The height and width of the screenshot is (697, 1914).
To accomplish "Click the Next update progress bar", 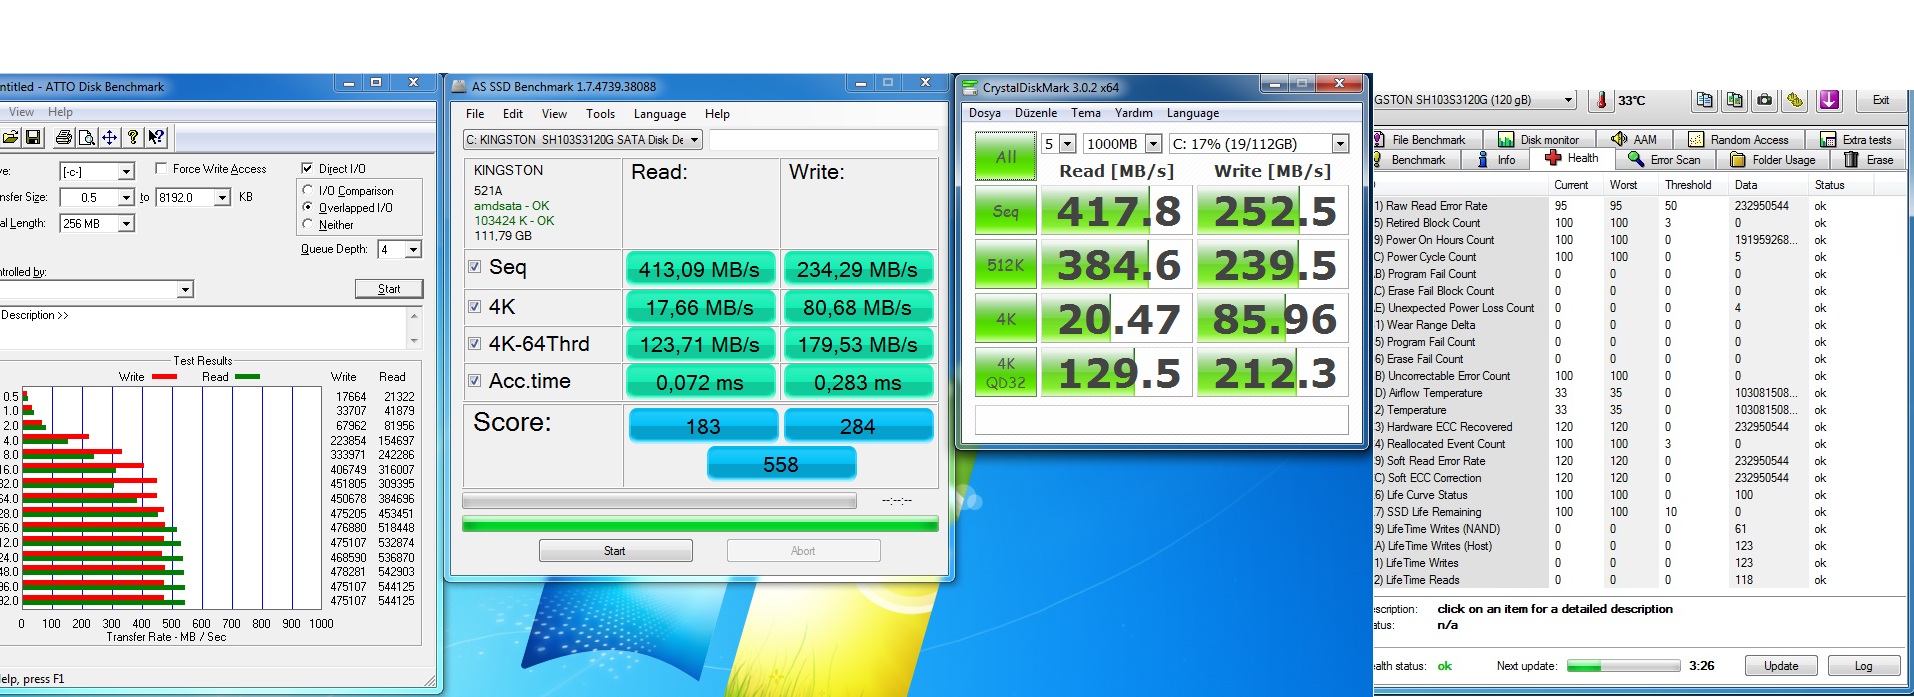I will point(1622,666).
